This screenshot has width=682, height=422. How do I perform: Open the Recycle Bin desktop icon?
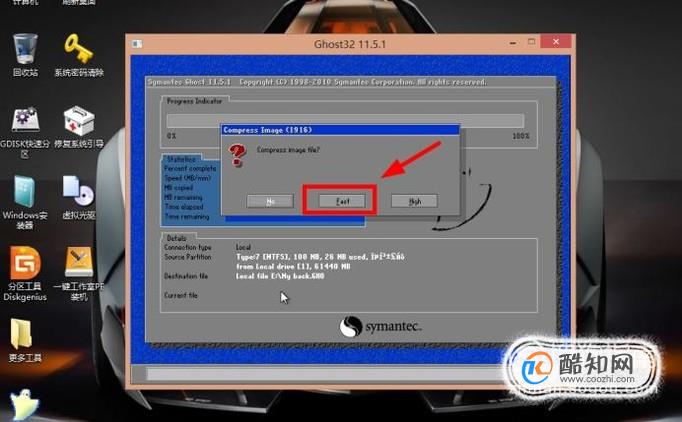click(x=25, y=55)
